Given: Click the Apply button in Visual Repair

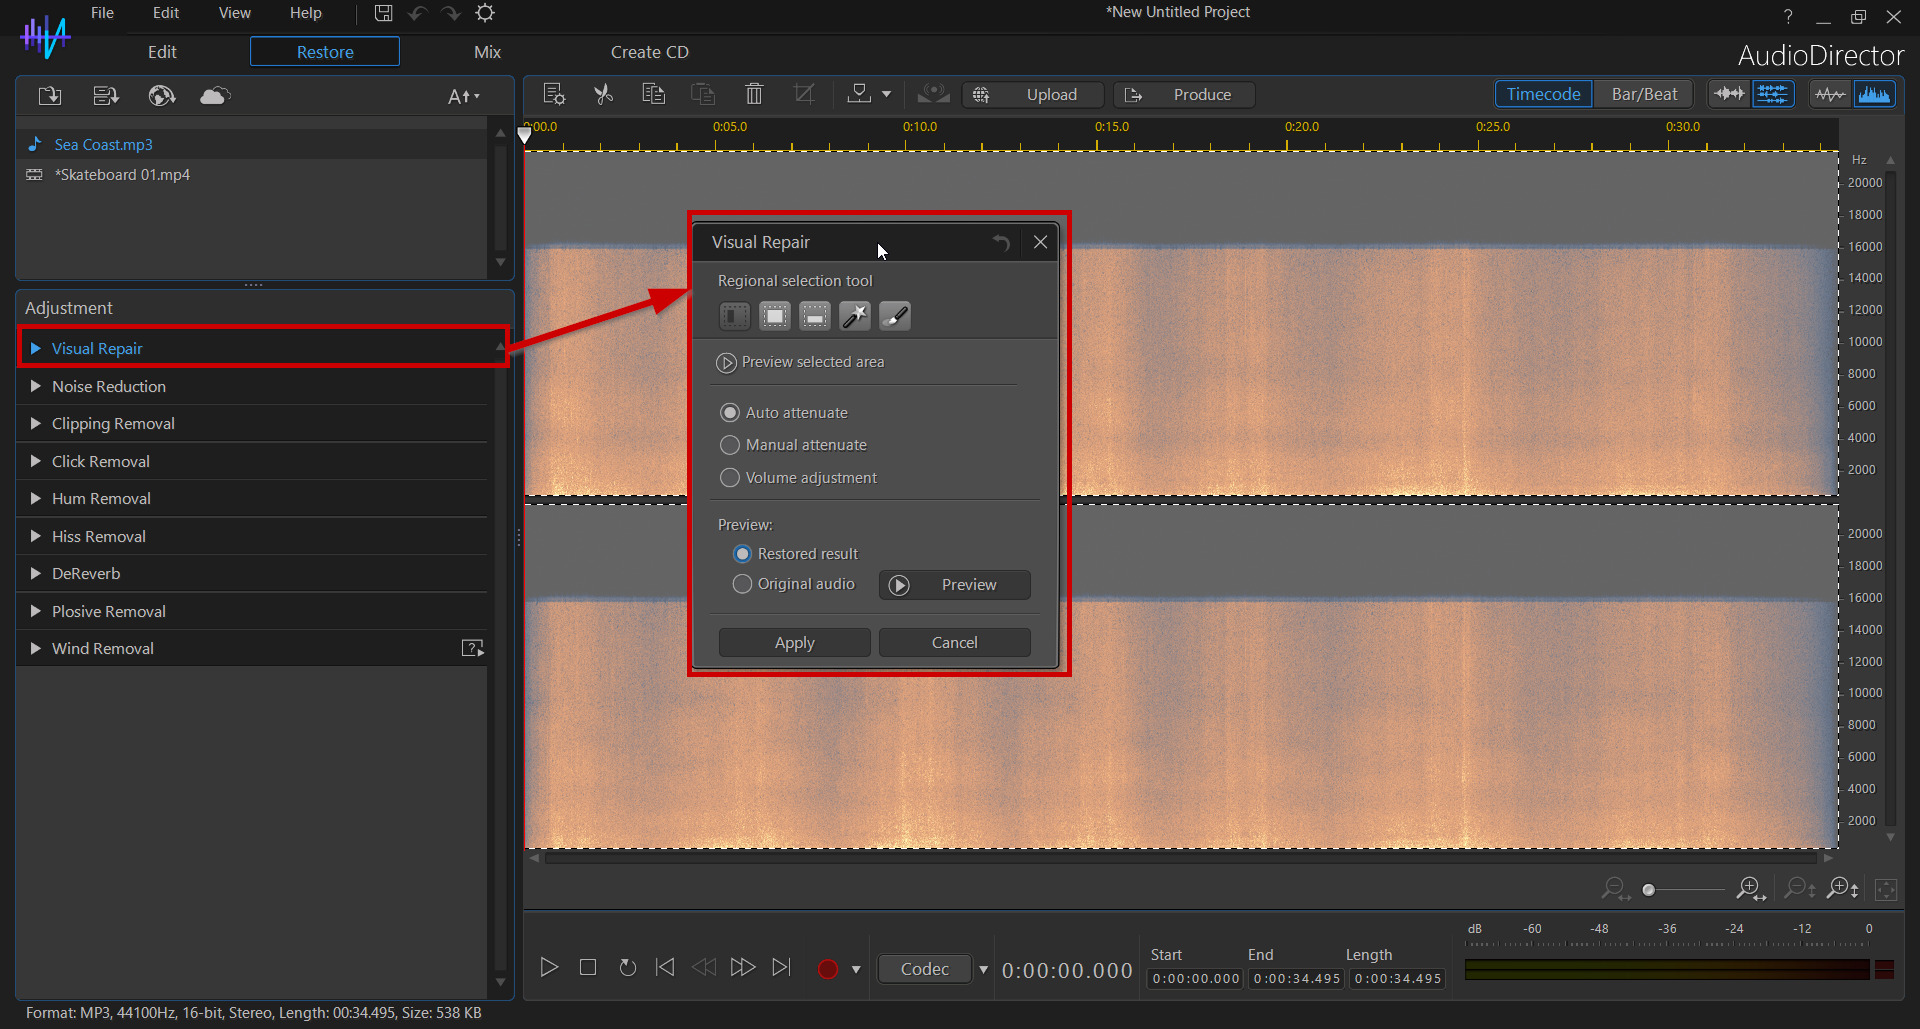Looking at the screenshot, I should (x=794, y=643).
